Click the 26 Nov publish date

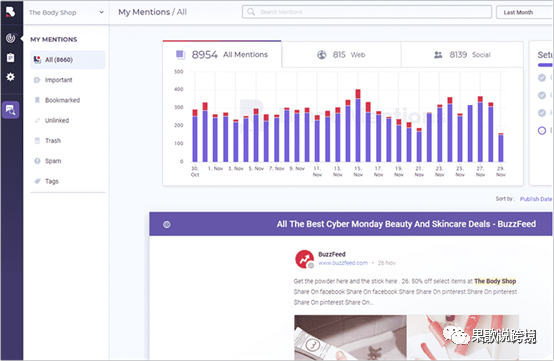387,263
